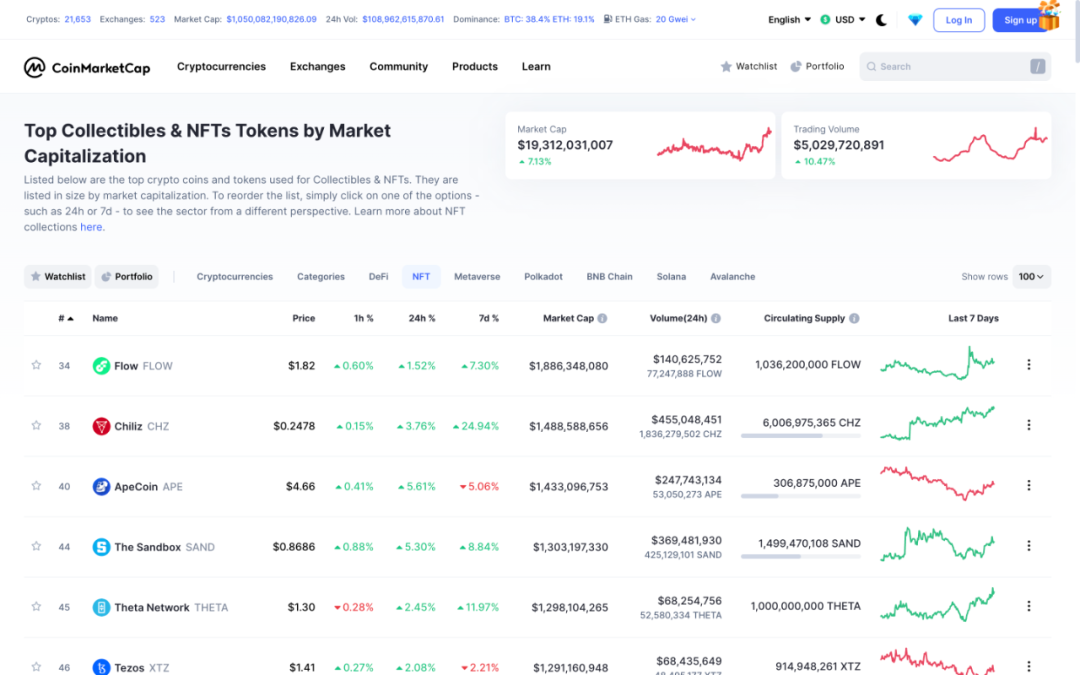
Task: Select the Metaverse filter tab
Action: tap(477, 277)
